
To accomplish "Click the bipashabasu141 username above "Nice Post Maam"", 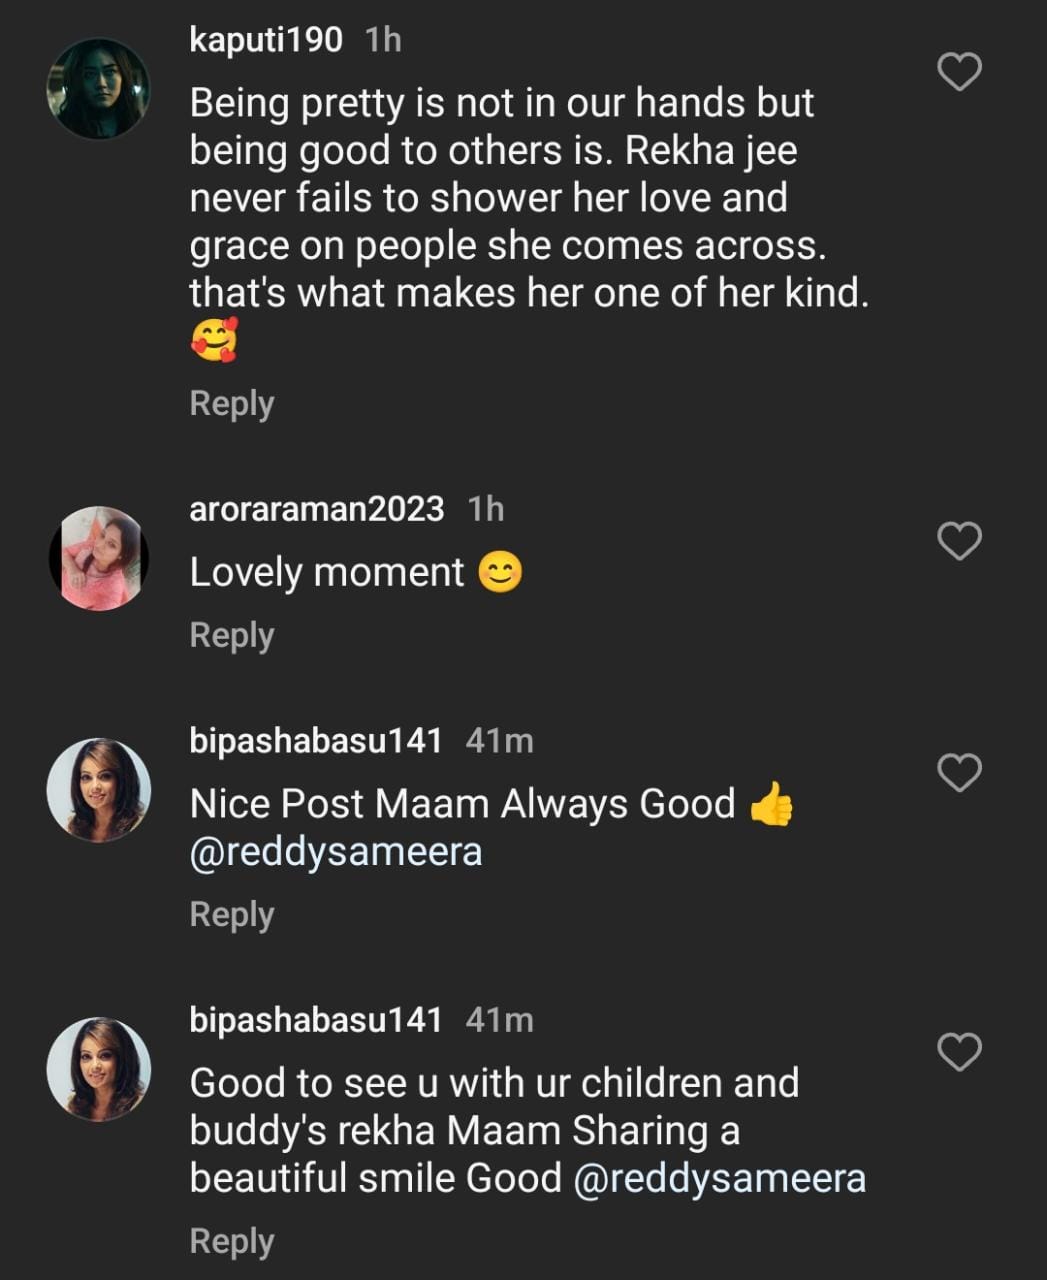I will click(x=315, y=741).
